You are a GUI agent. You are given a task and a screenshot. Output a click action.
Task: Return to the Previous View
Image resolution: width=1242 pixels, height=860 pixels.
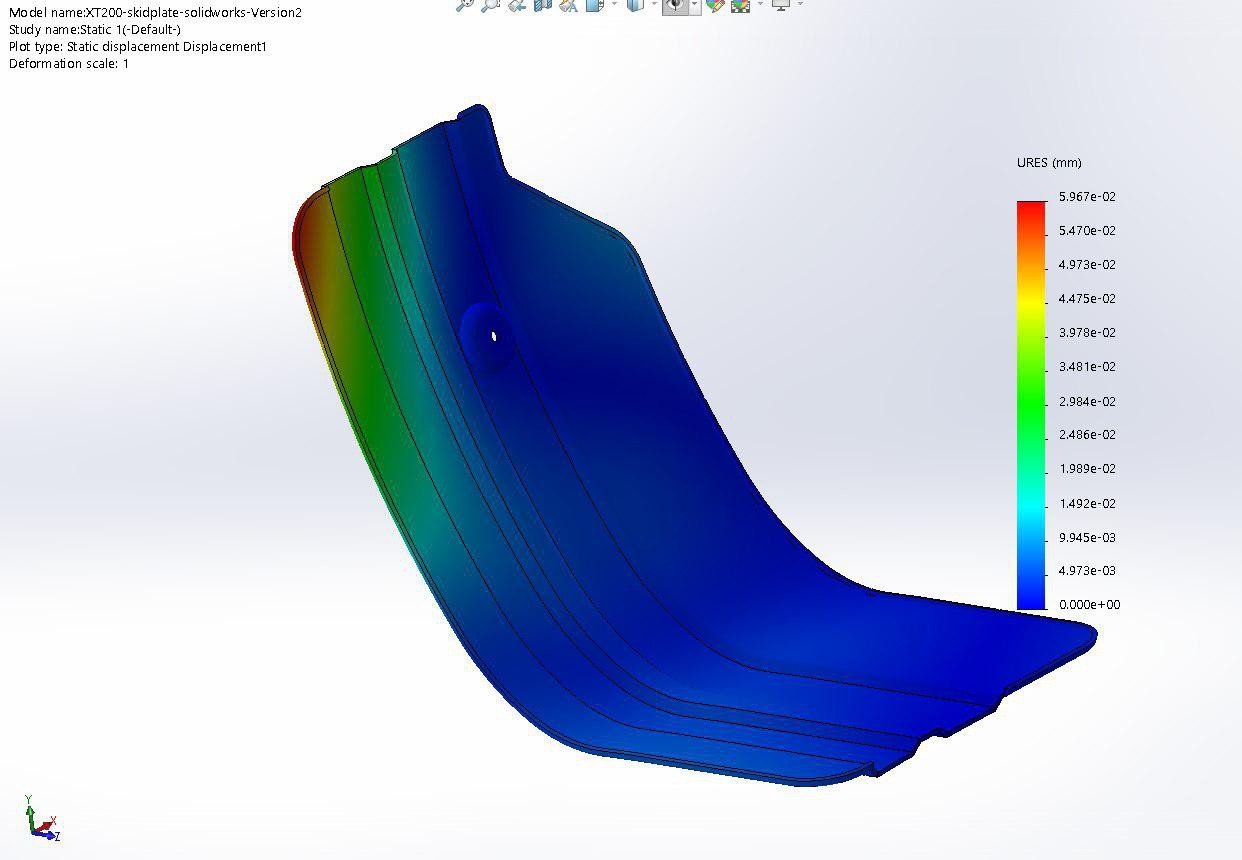[517, 5]
